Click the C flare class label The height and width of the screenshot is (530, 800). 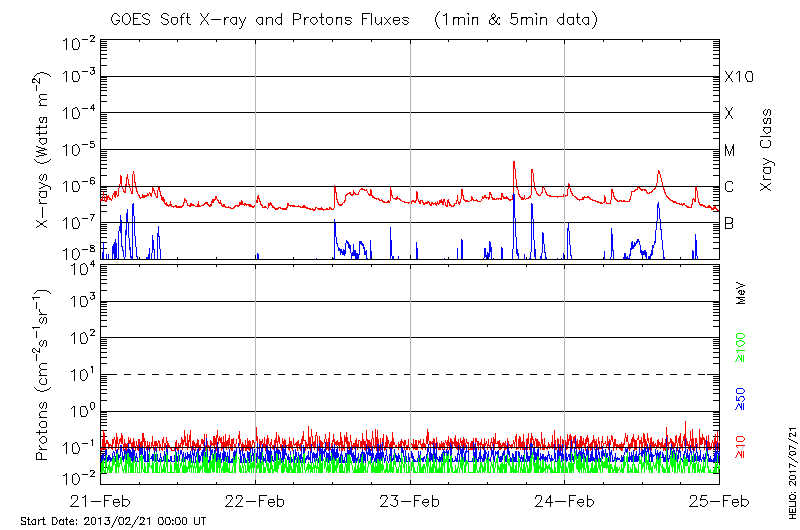click(x=729, y=187)
